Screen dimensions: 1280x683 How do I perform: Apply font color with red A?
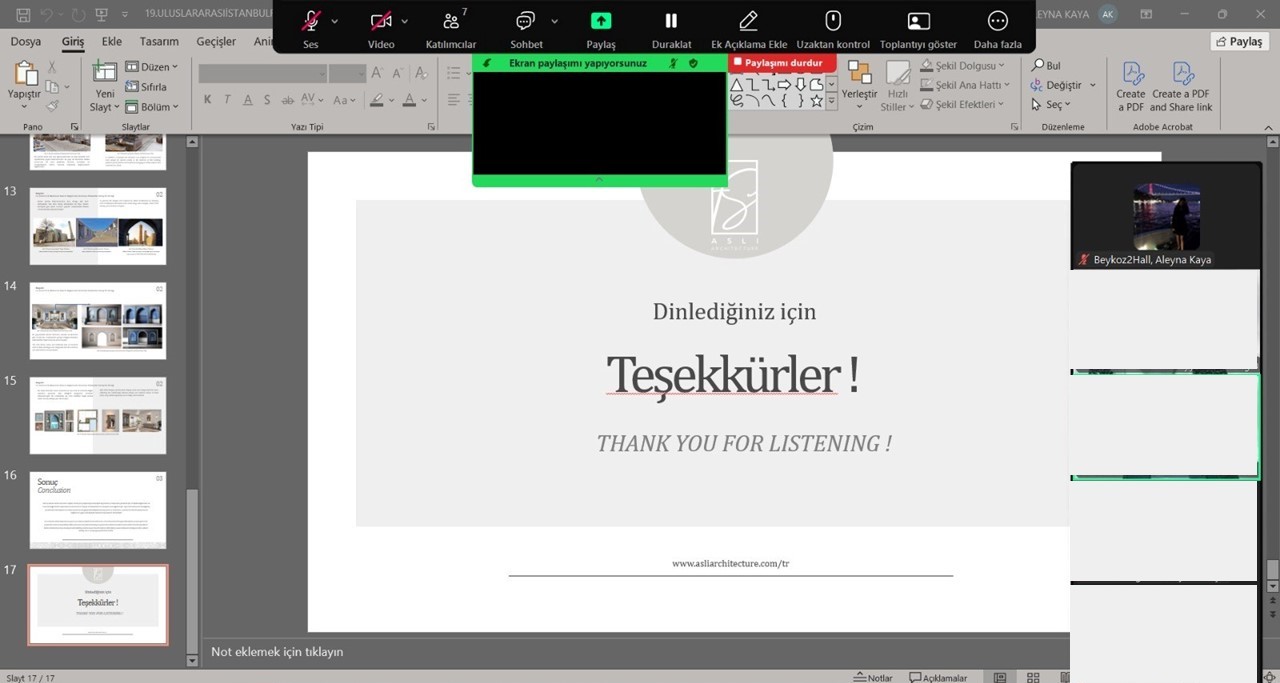tap(408, 100)
